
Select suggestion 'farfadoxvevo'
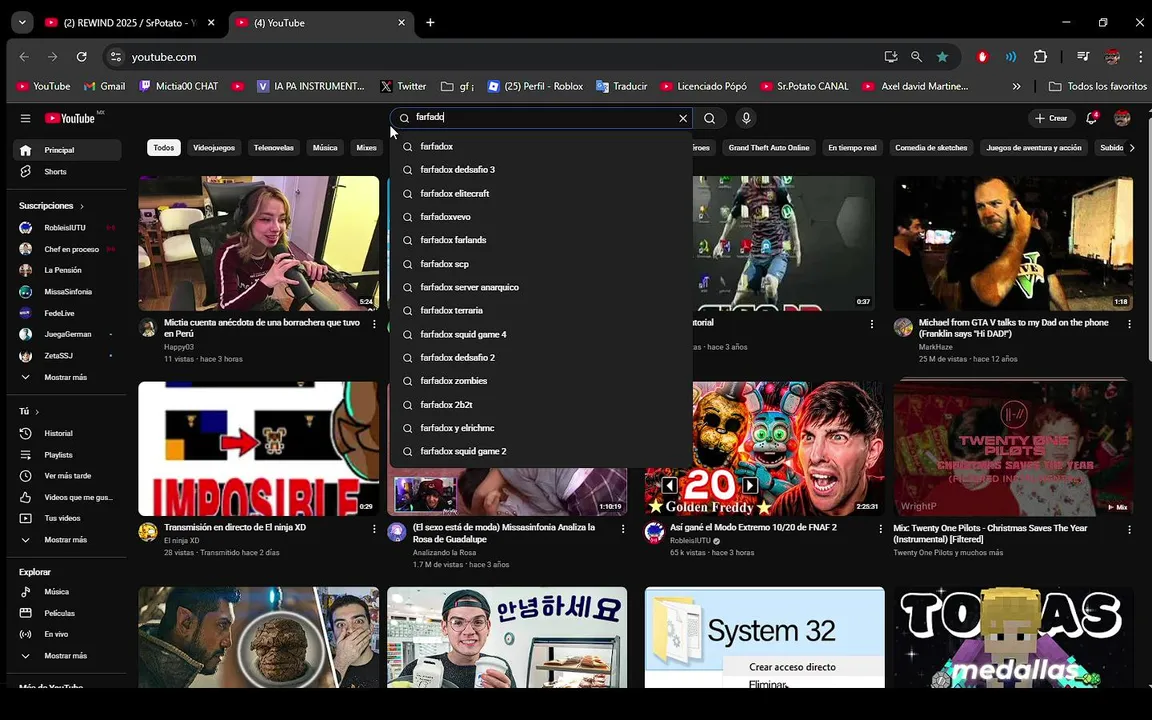click(541, 217)
